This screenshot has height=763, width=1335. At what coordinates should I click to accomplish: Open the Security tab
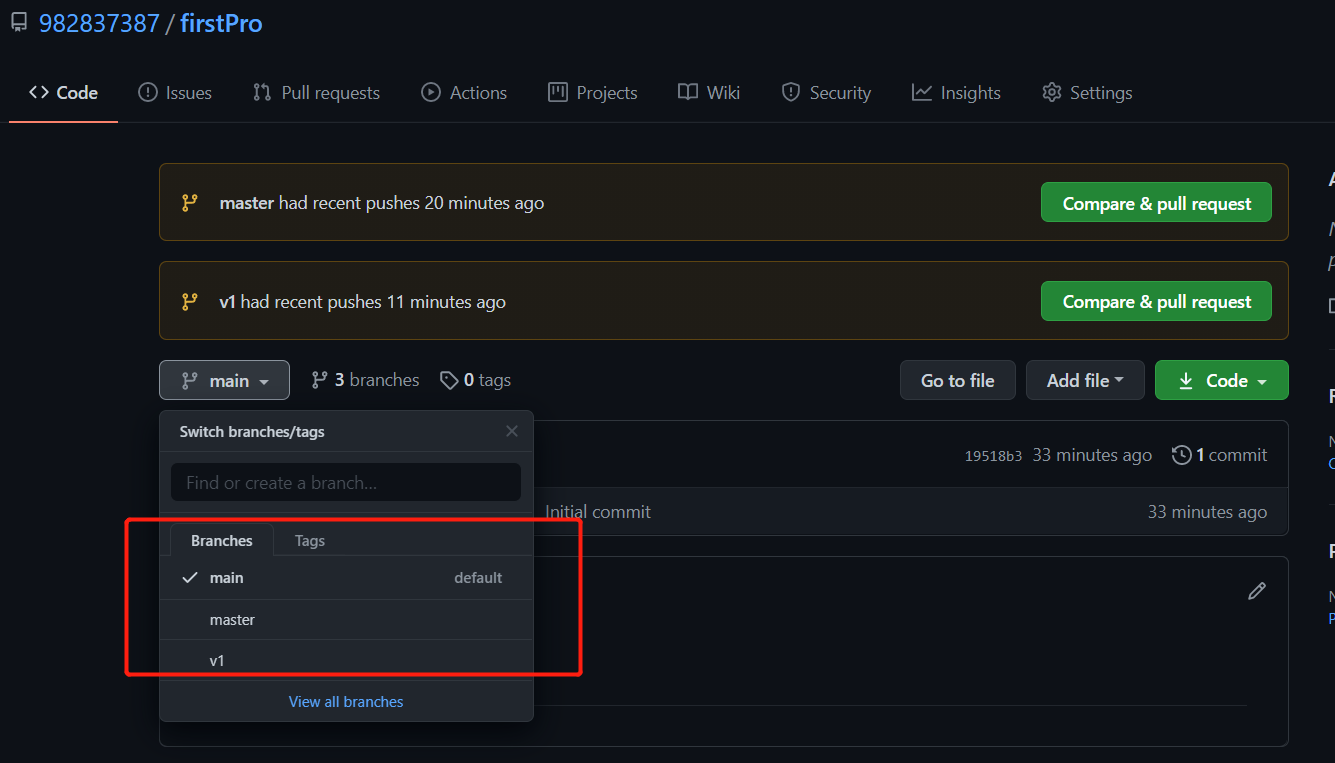point(826,93)
